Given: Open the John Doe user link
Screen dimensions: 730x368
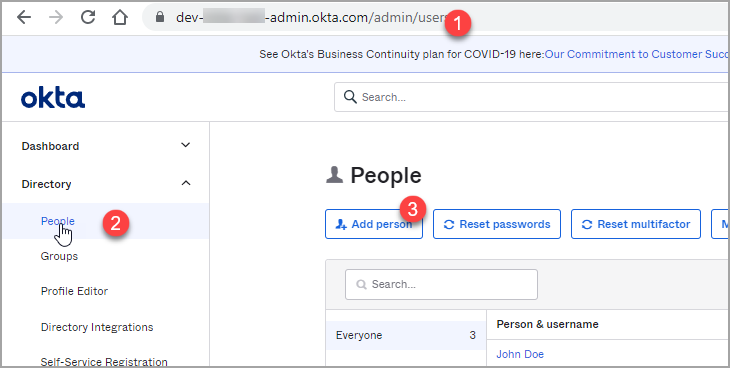Looking at the screenshot, I should [520, 354].
